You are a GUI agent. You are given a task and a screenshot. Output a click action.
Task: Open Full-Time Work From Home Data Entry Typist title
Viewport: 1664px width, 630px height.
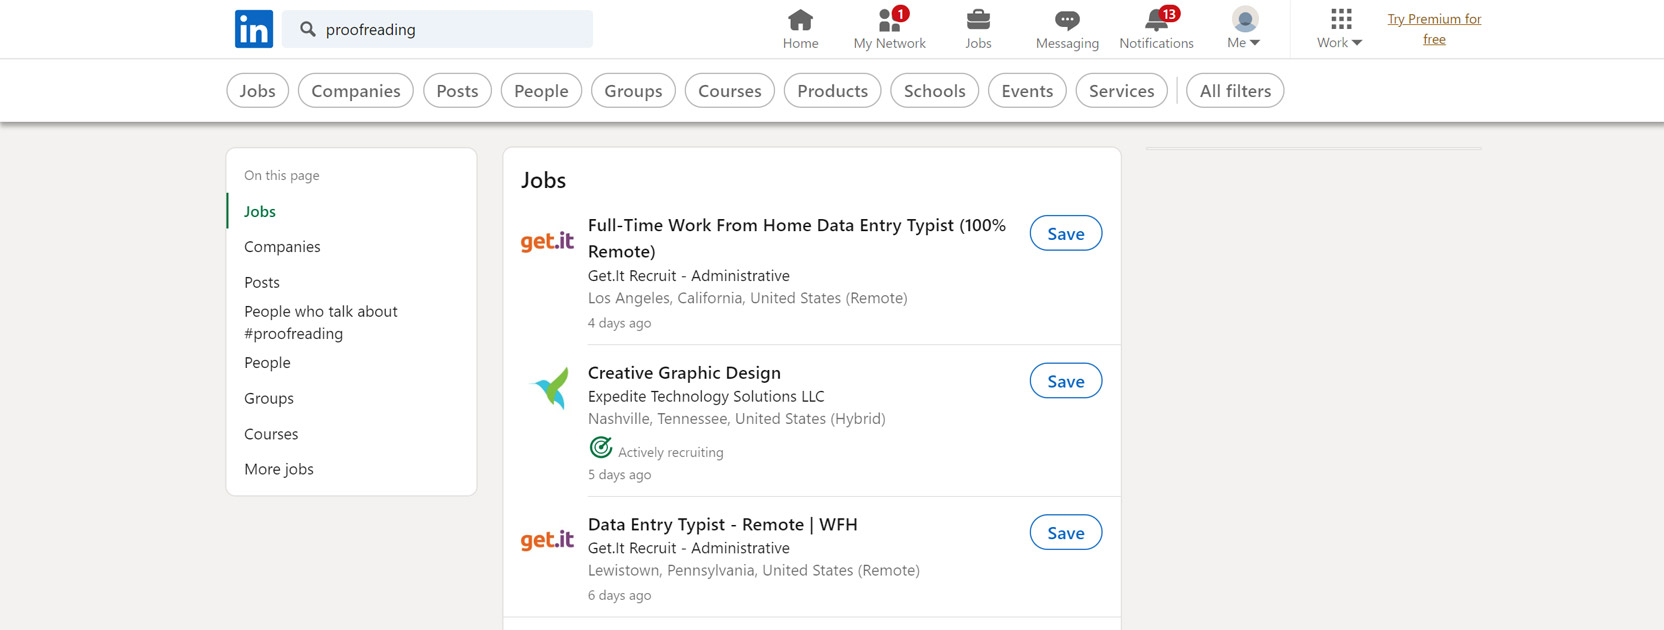[x=797, y=238]
